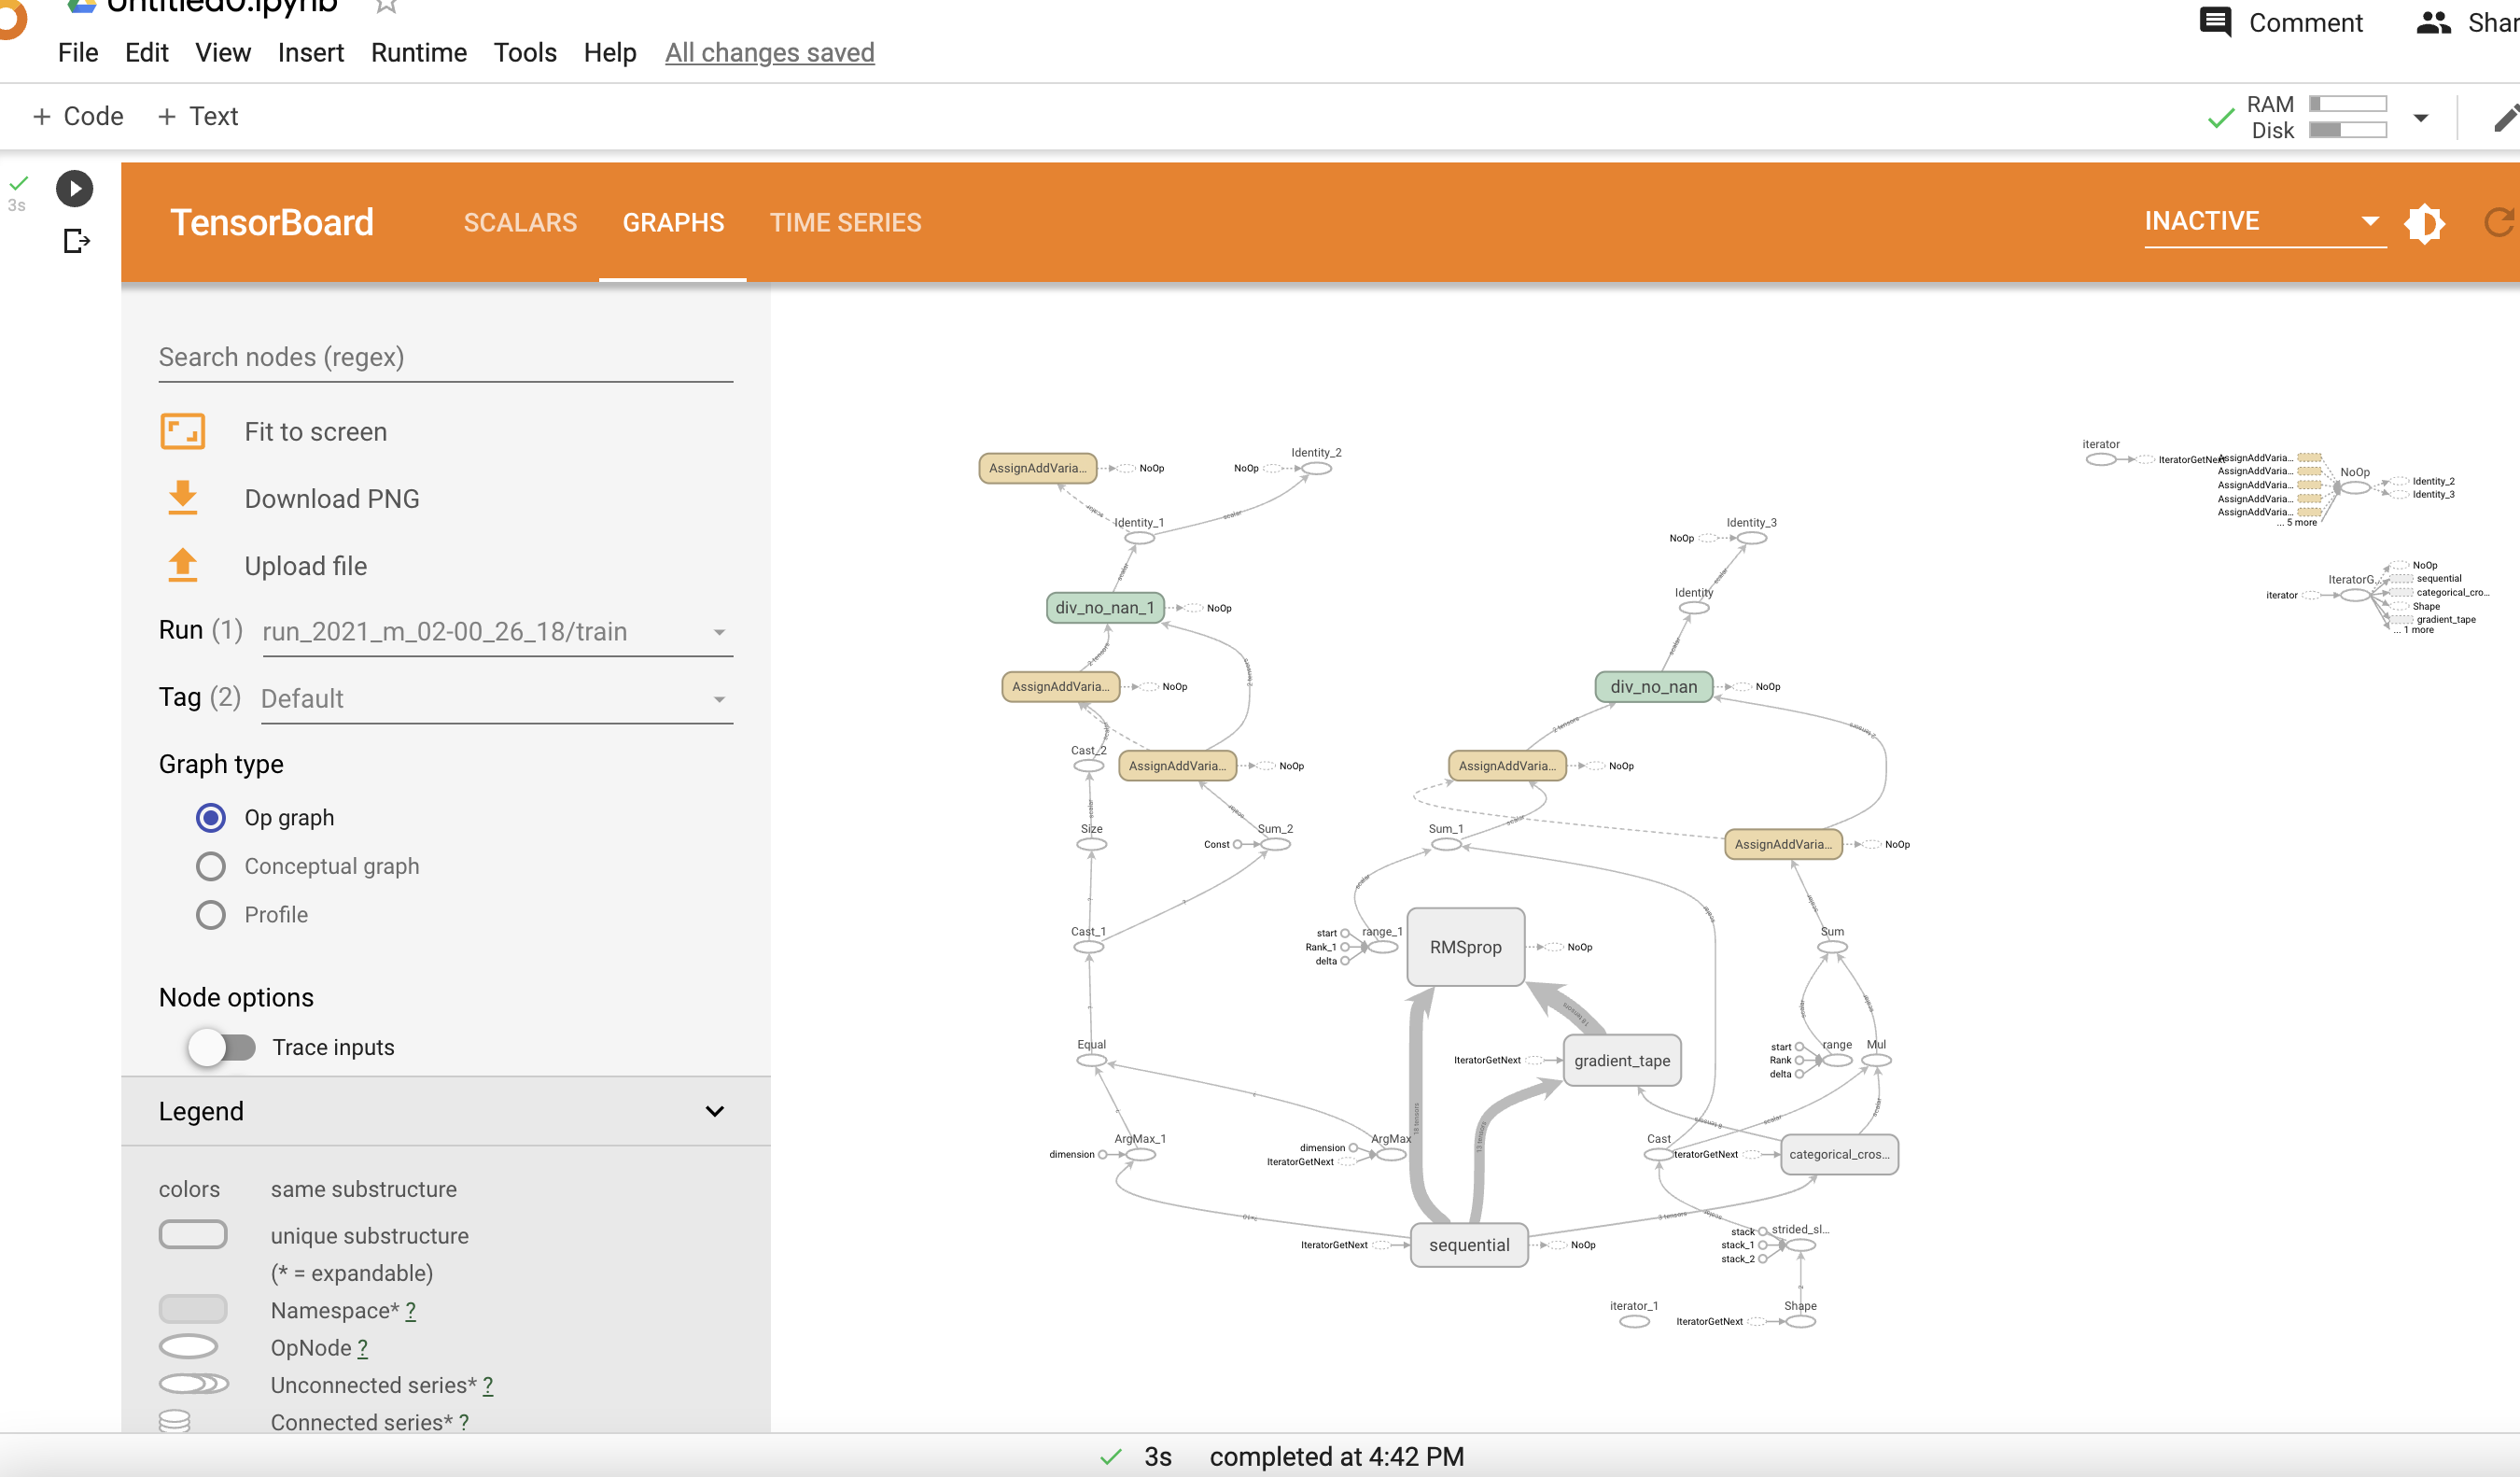The height and width of the screenshot is (1477, 2520).
Task: Open the Tag Default dropdown
Action: point(497,699)
